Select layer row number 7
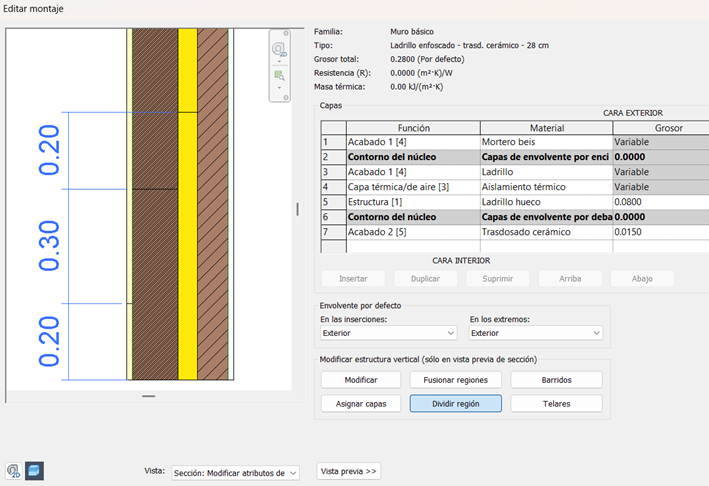 [x=333, y=232]
